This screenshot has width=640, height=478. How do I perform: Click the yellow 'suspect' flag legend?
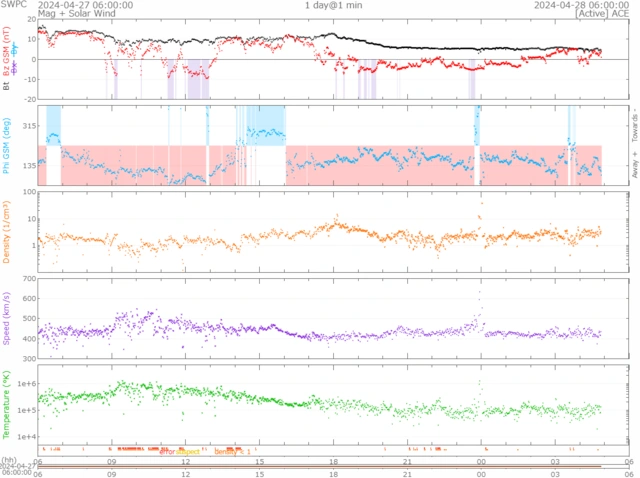click(x=188, y=451)
